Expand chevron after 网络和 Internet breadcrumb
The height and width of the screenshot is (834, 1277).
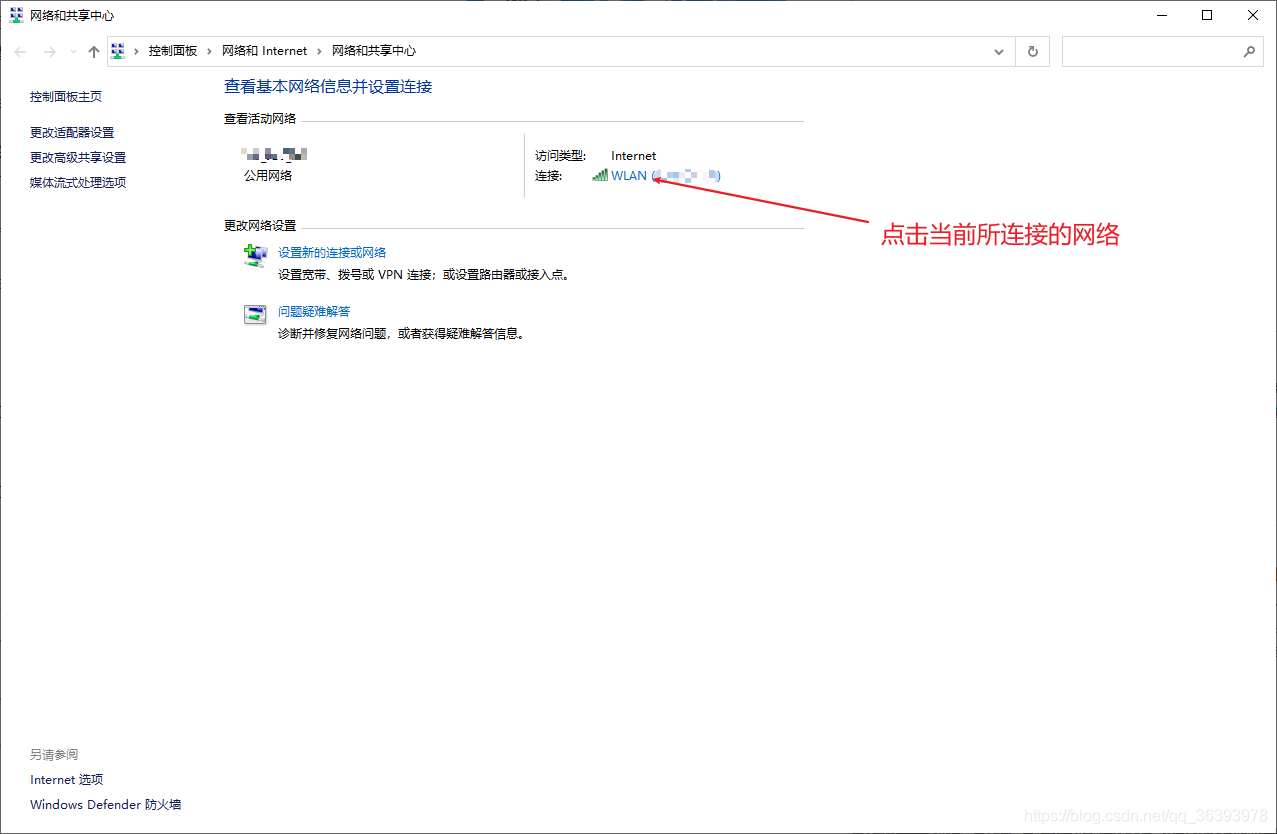click(320, 51)
